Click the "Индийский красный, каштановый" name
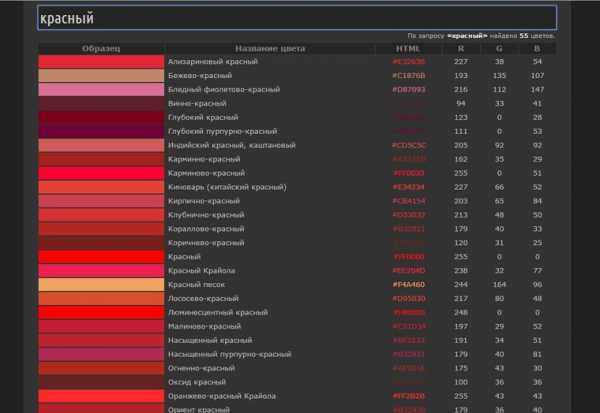Viewport: 600px width, 413px height. tap(232, 146)
